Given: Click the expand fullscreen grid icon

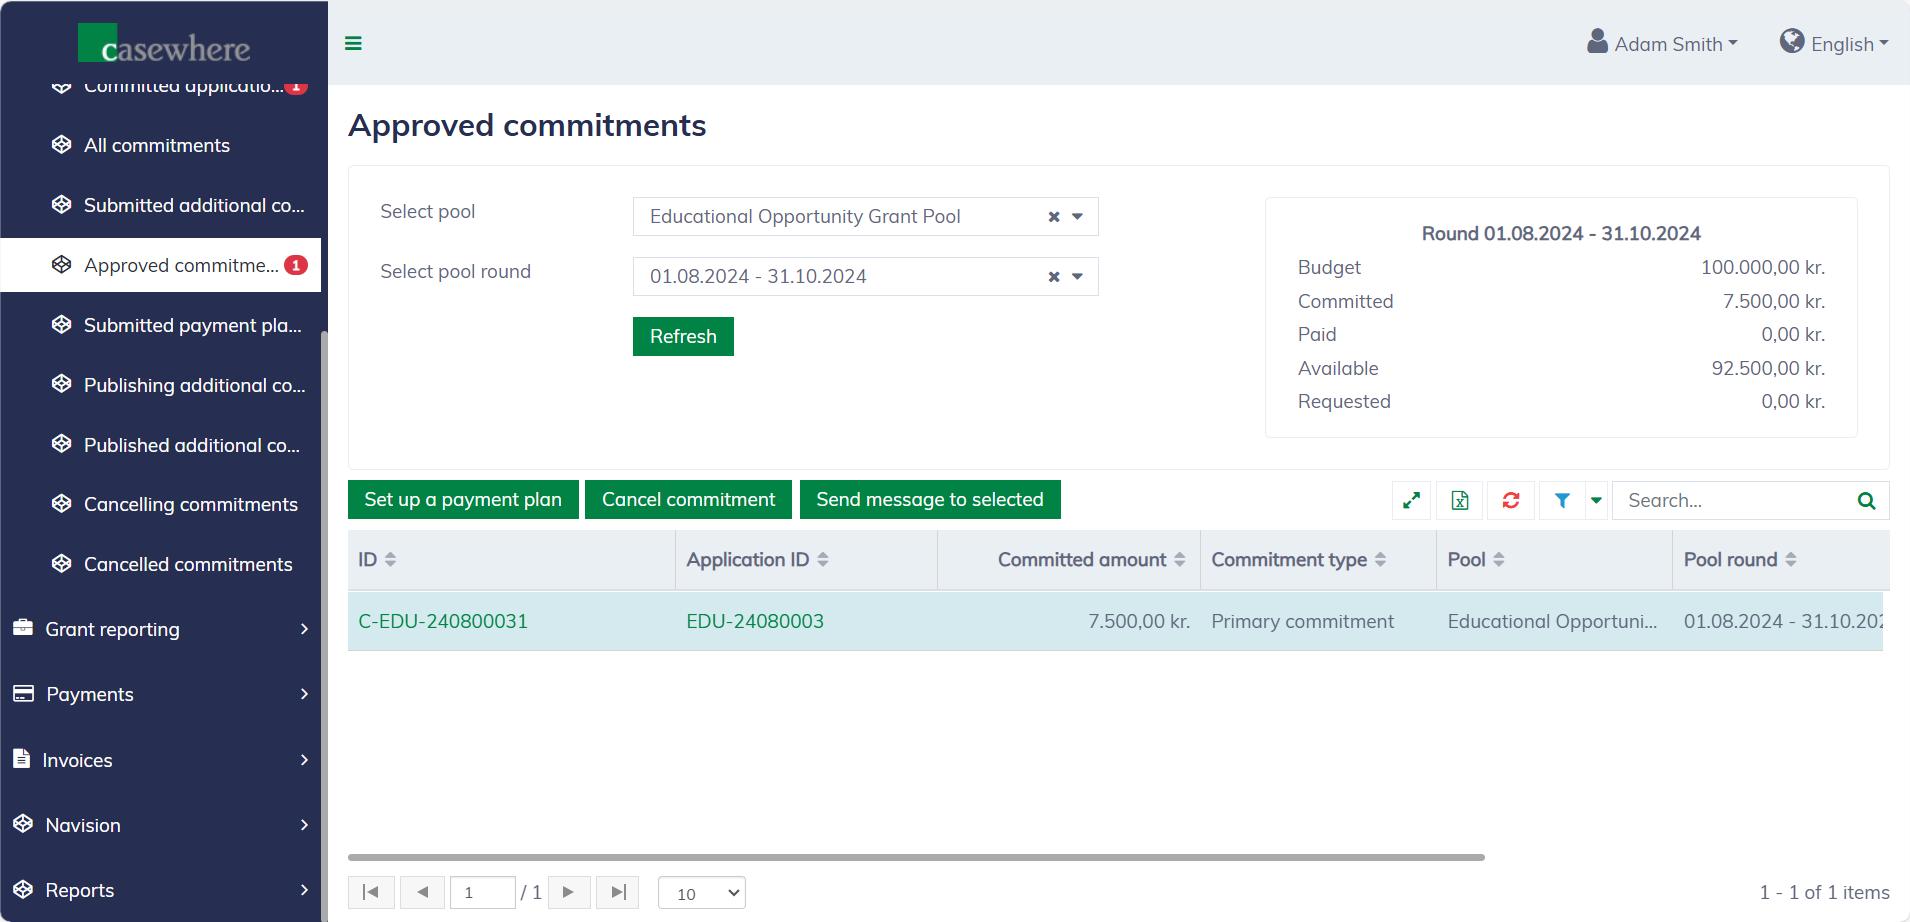Looking at the screenshot, I should (x=1411, y=500).
